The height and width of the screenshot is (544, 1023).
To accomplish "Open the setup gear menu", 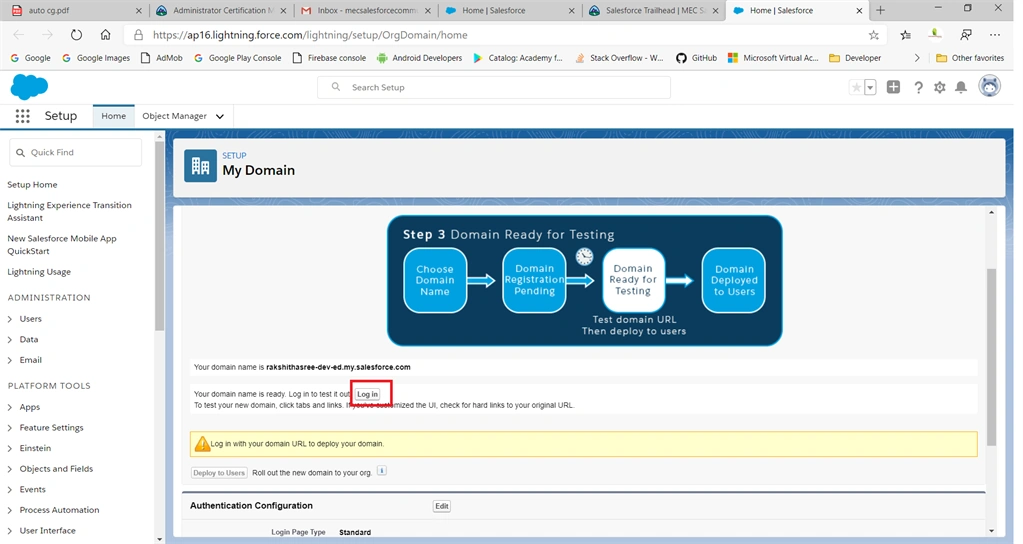I will pyautogui.click(x=939, y=87).
